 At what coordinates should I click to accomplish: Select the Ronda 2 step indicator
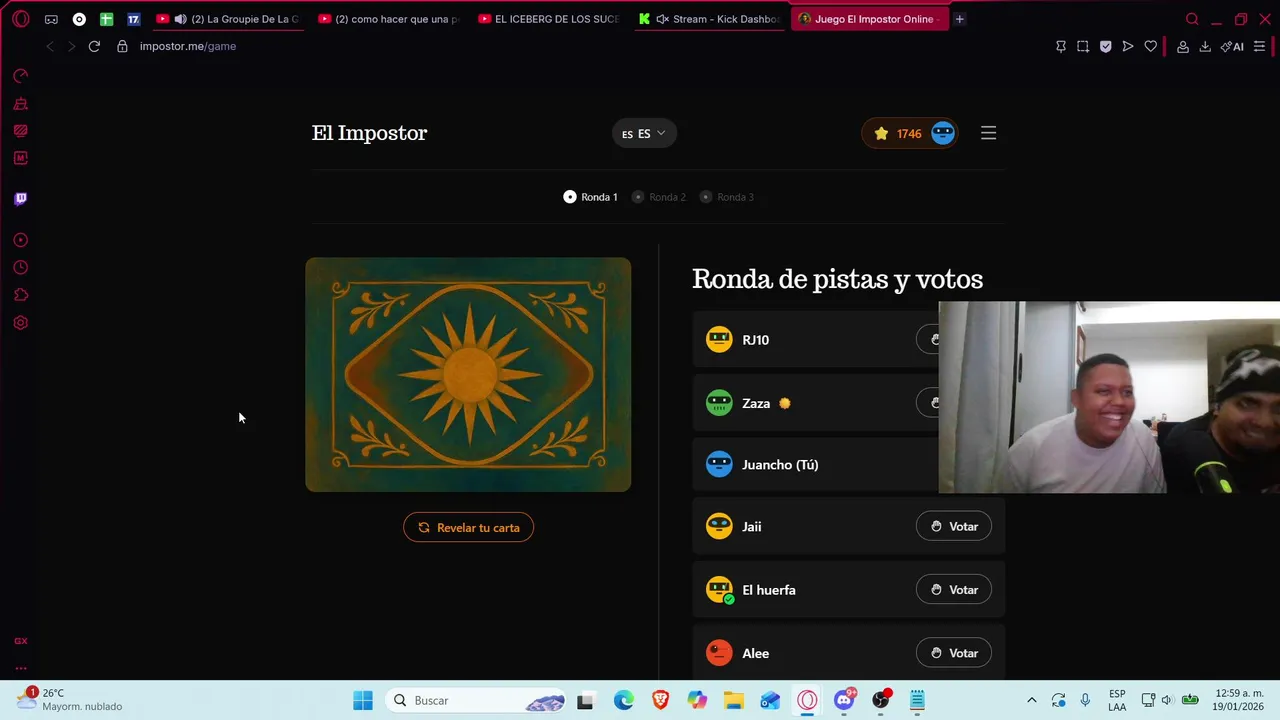click(x=658, y=197)
